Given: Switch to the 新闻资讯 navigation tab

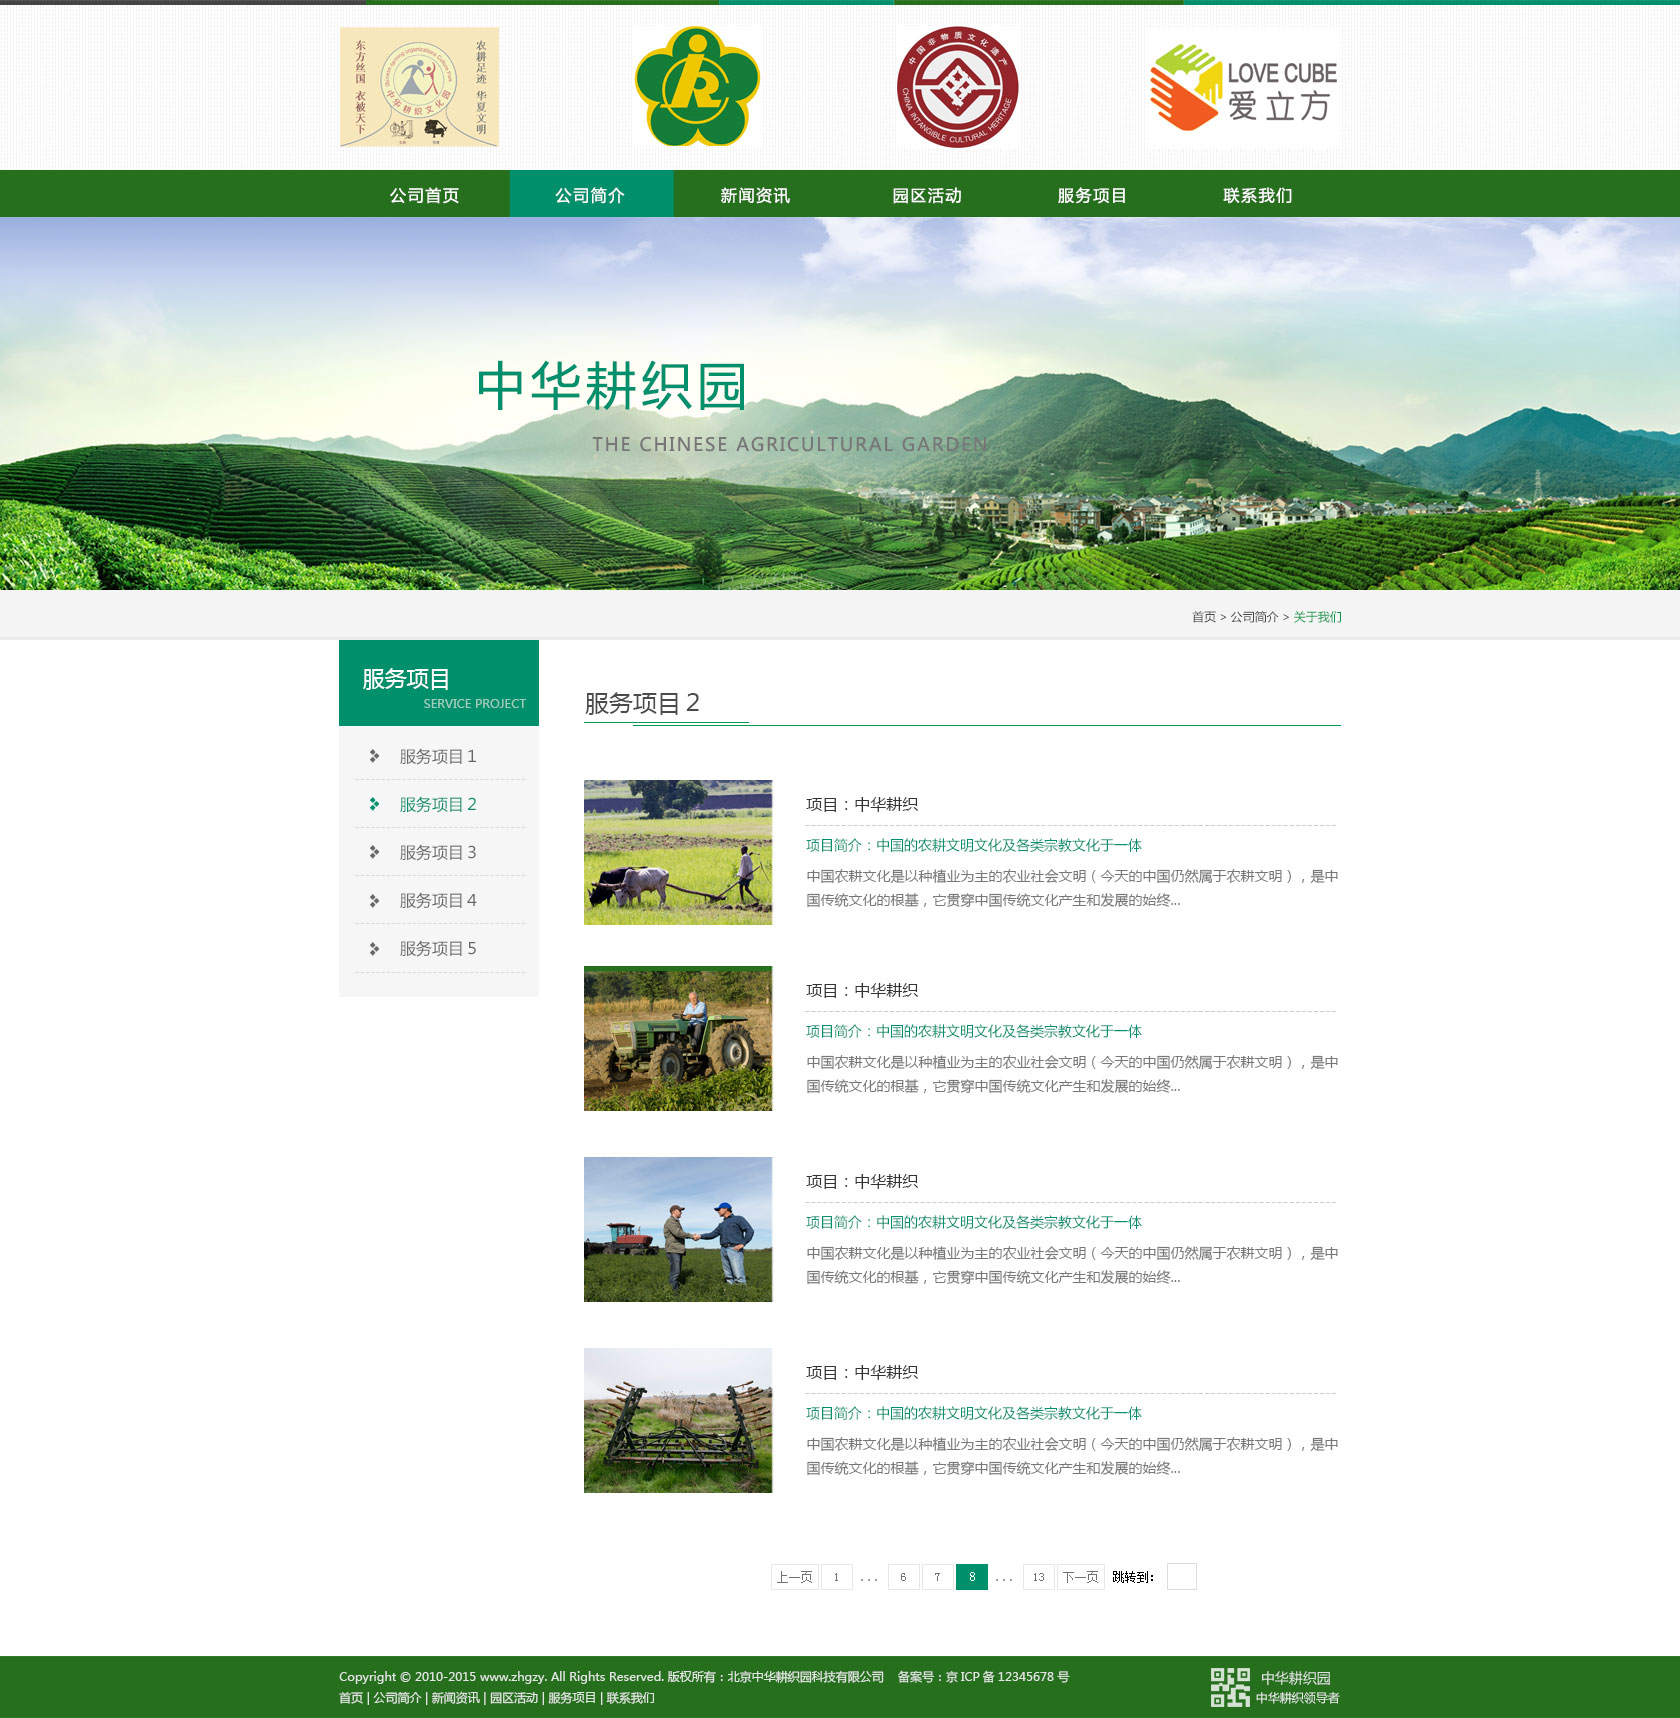Looking at the screenshot, I should pyautogui.click(x=753, y=195).
